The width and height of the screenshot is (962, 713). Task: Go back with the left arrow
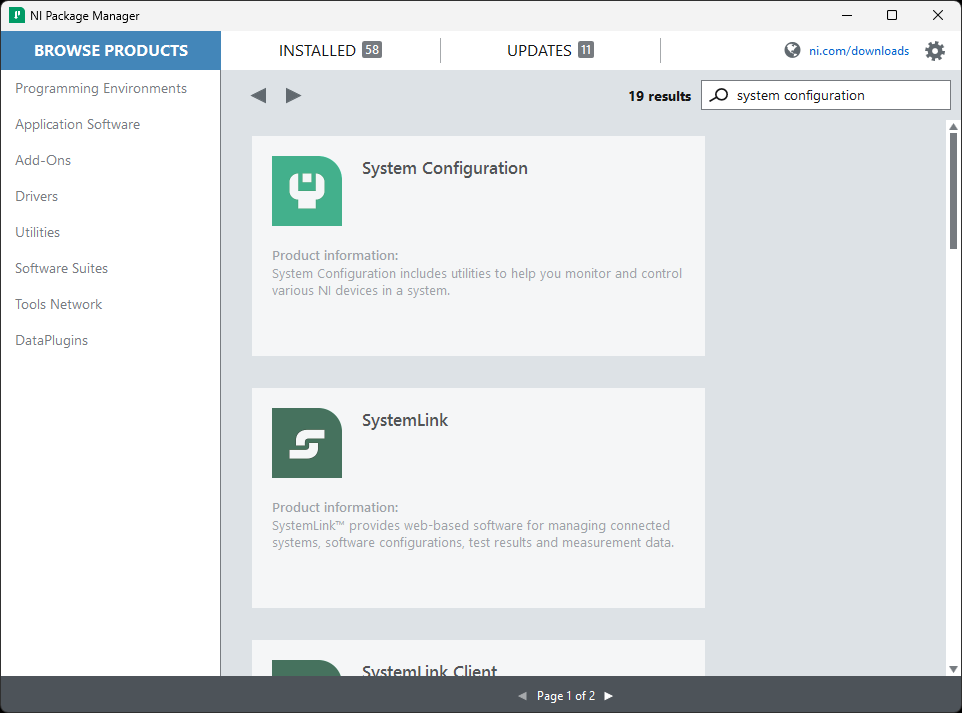[x=258, y=96]
